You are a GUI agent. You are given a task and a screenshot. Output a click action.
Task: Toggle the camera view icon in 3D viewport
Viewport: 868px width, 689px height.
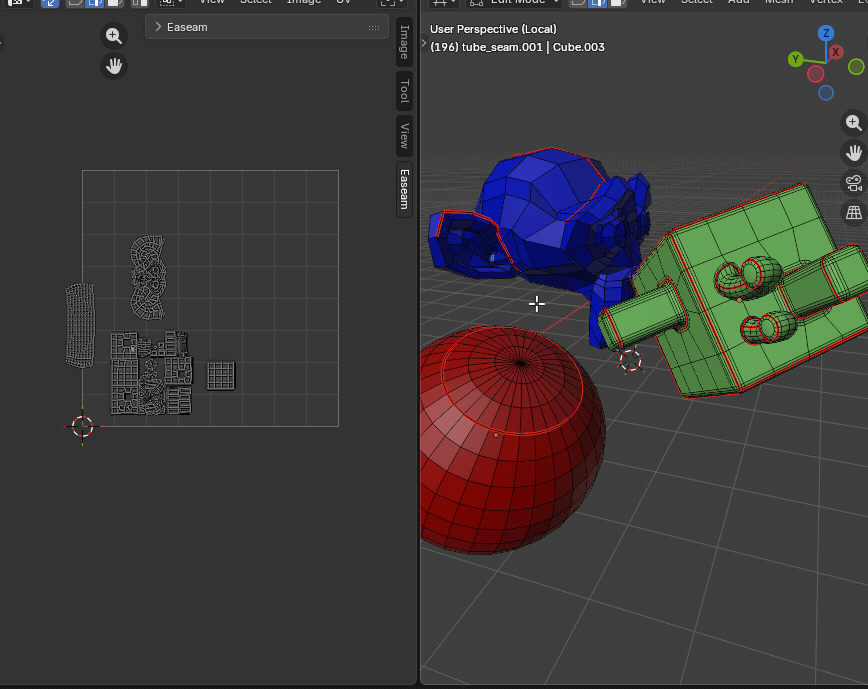[x=854, y=183]
